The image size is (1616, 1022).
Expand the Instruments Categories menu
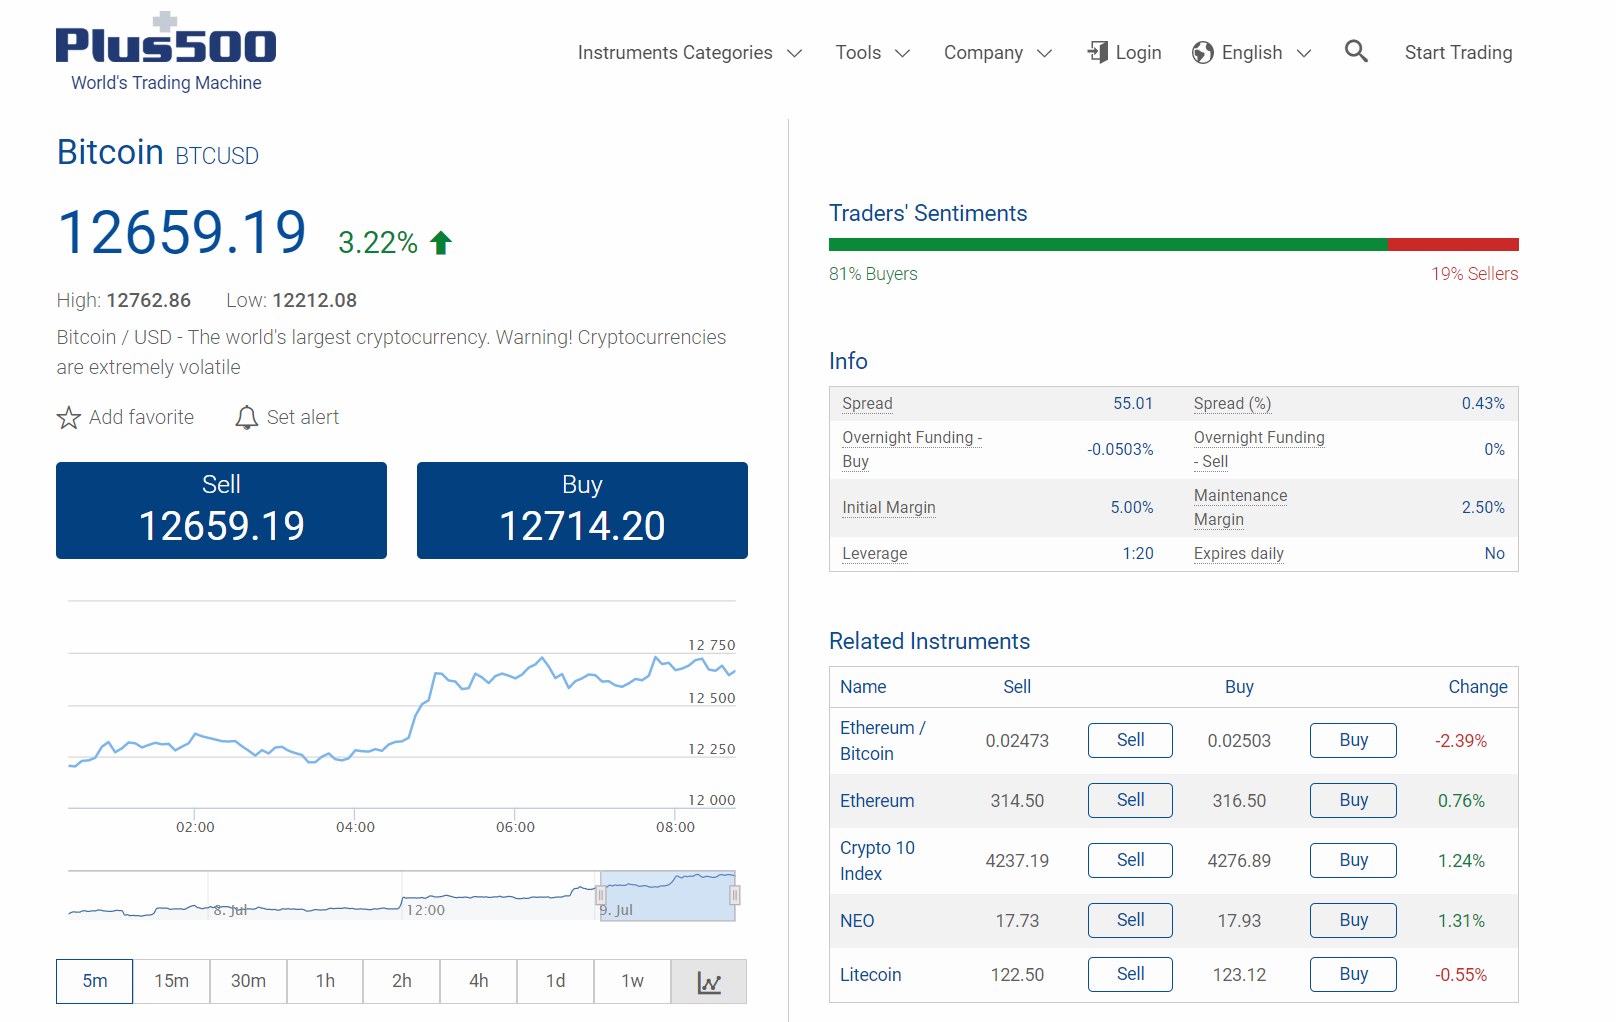click(690, 52)
